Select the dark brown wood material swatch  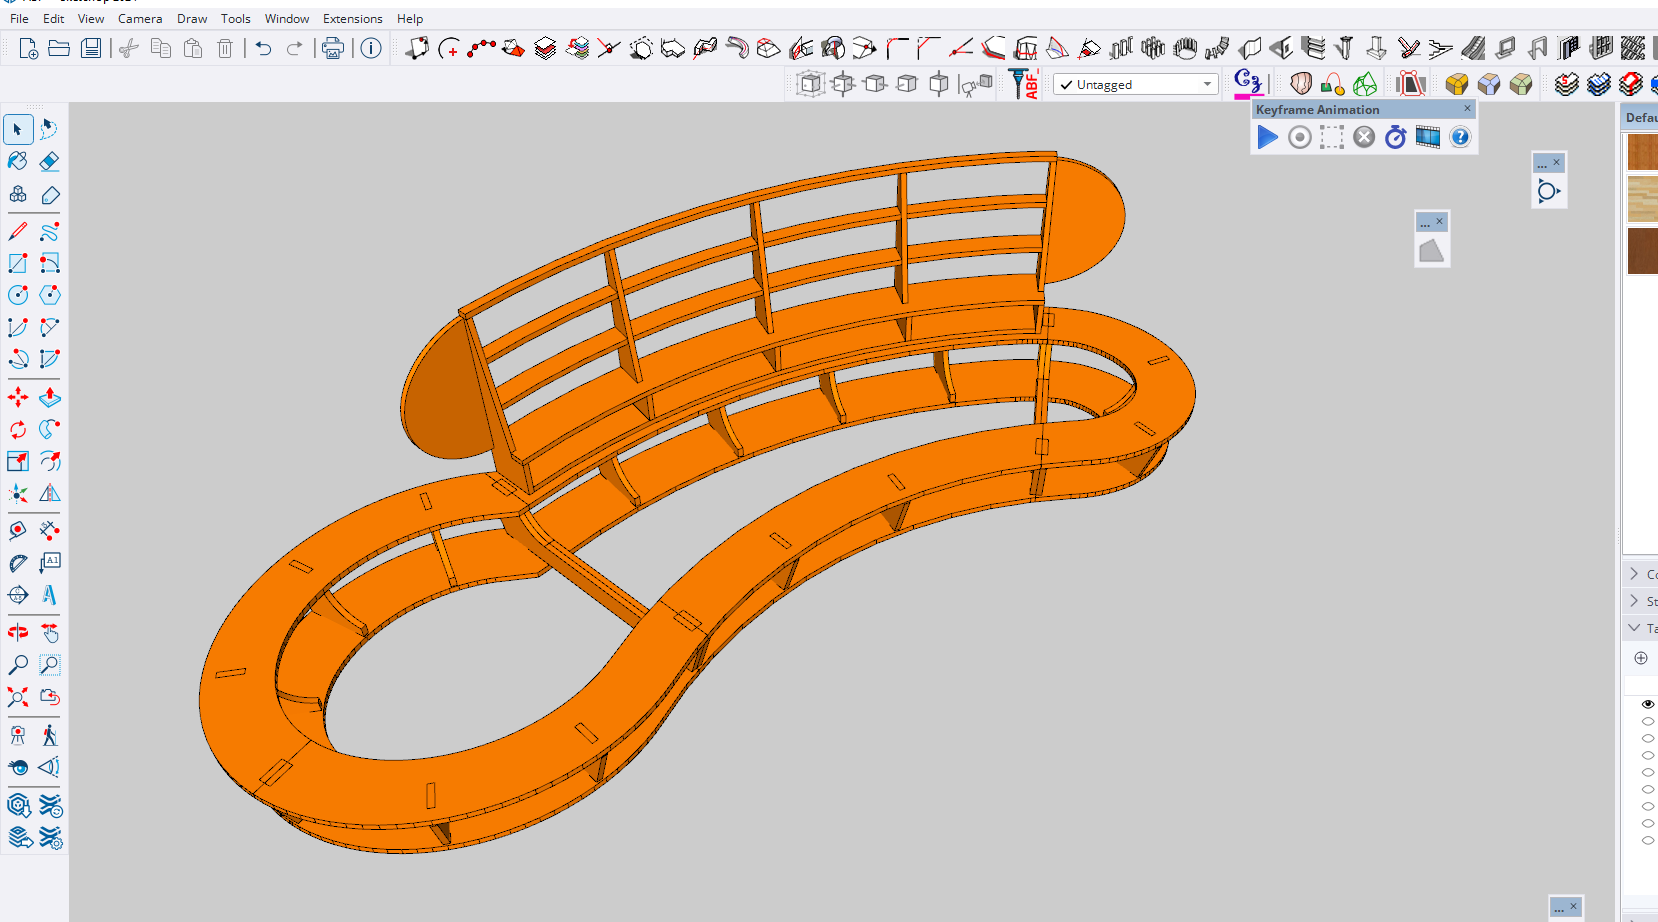pyautogui.click(x=1642, y=250)
